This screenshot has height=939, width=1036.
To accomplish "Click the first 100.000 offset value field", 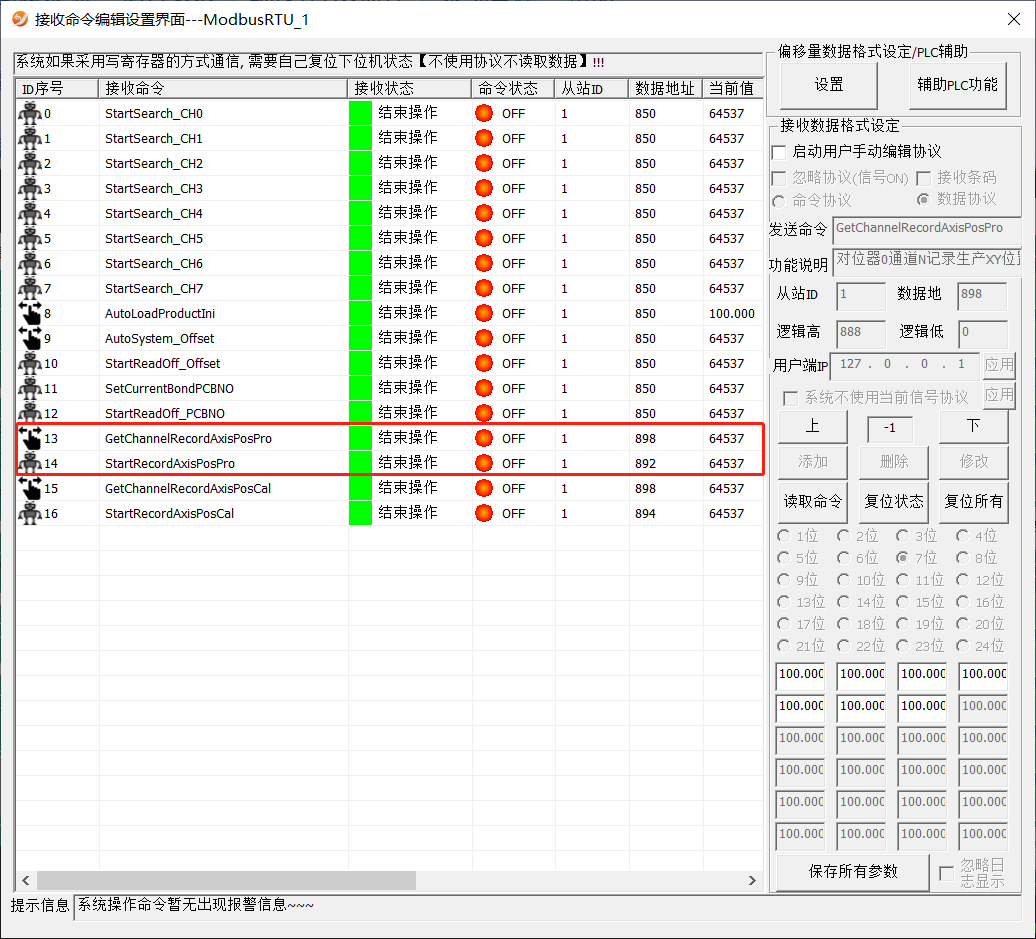I will coord(801,674).
